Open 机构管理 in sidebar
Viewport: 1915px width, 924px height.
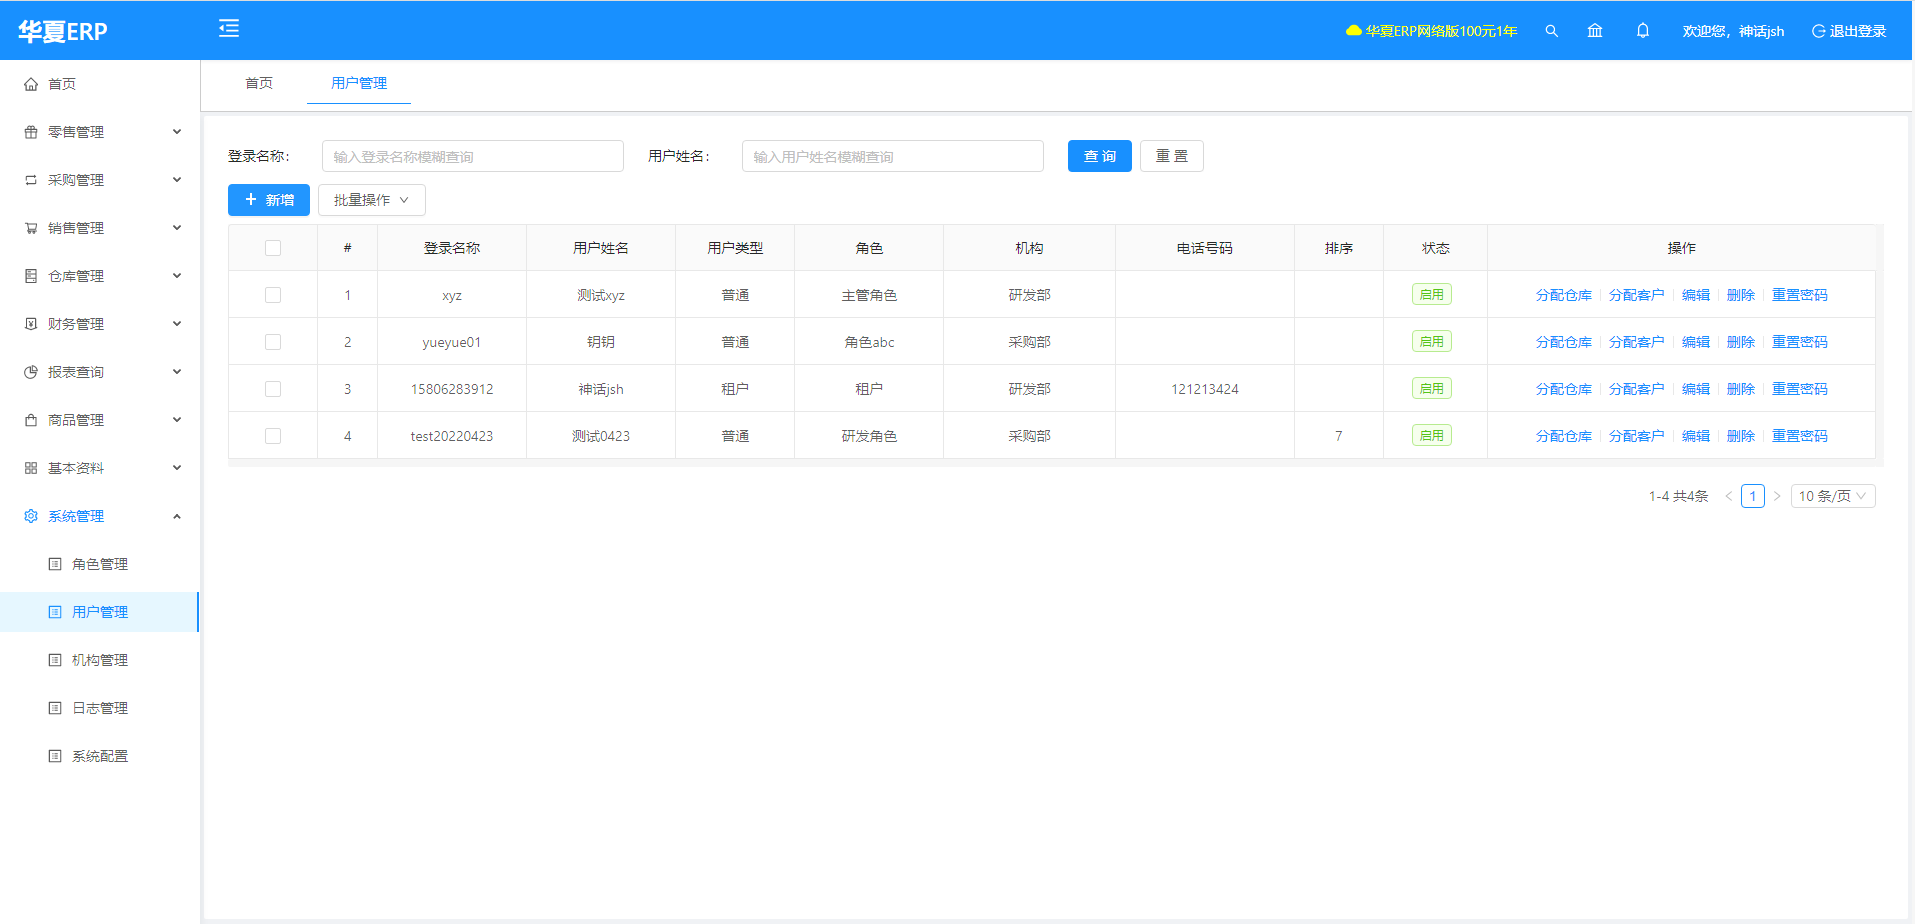(100, 660)
